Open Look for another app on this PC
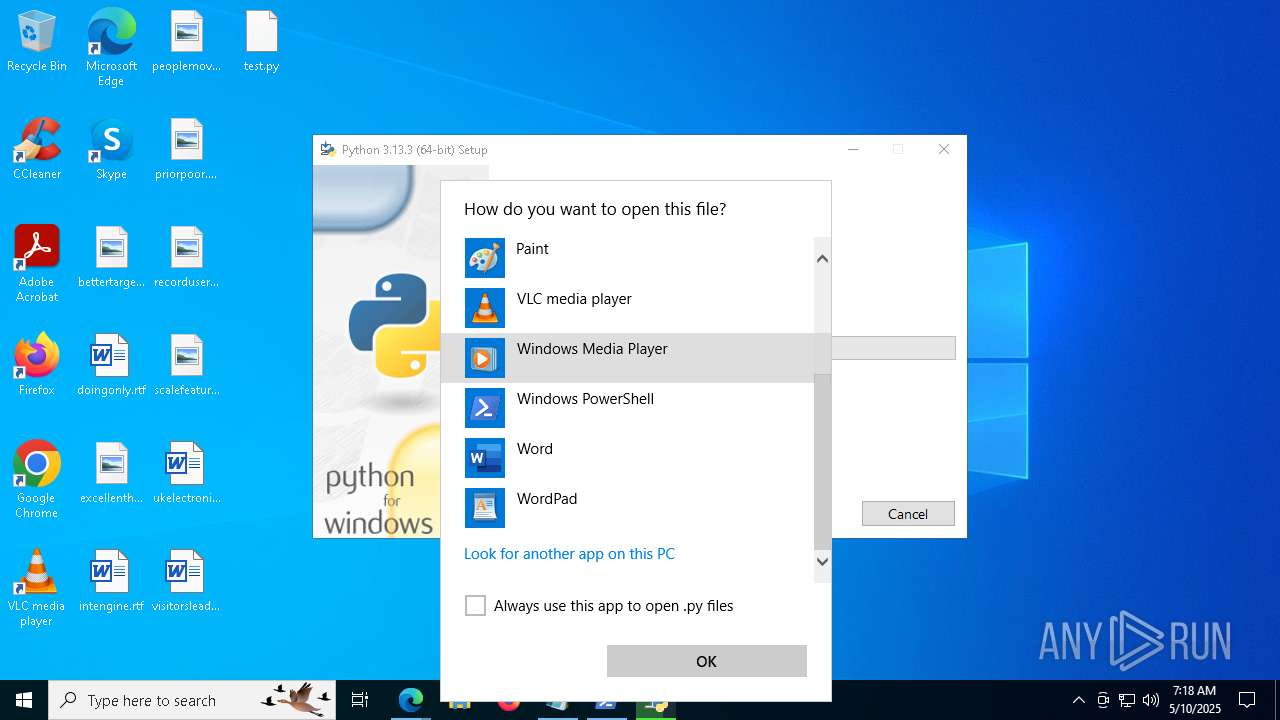 569,554
